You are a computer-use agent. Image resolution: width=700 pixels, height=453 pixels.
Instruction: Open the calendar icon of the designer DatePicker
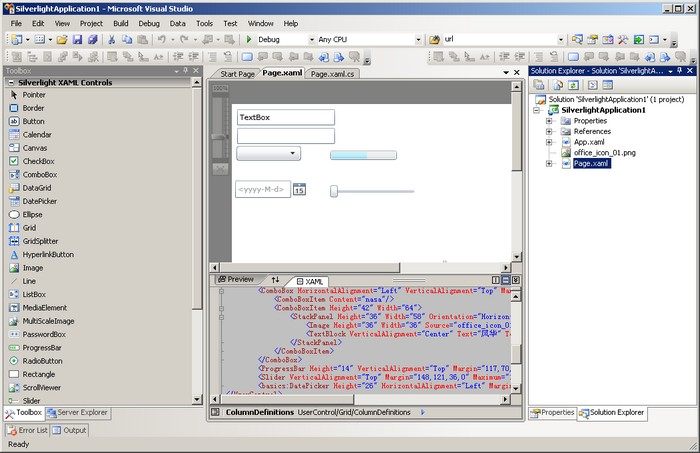(x=299, y=189)
